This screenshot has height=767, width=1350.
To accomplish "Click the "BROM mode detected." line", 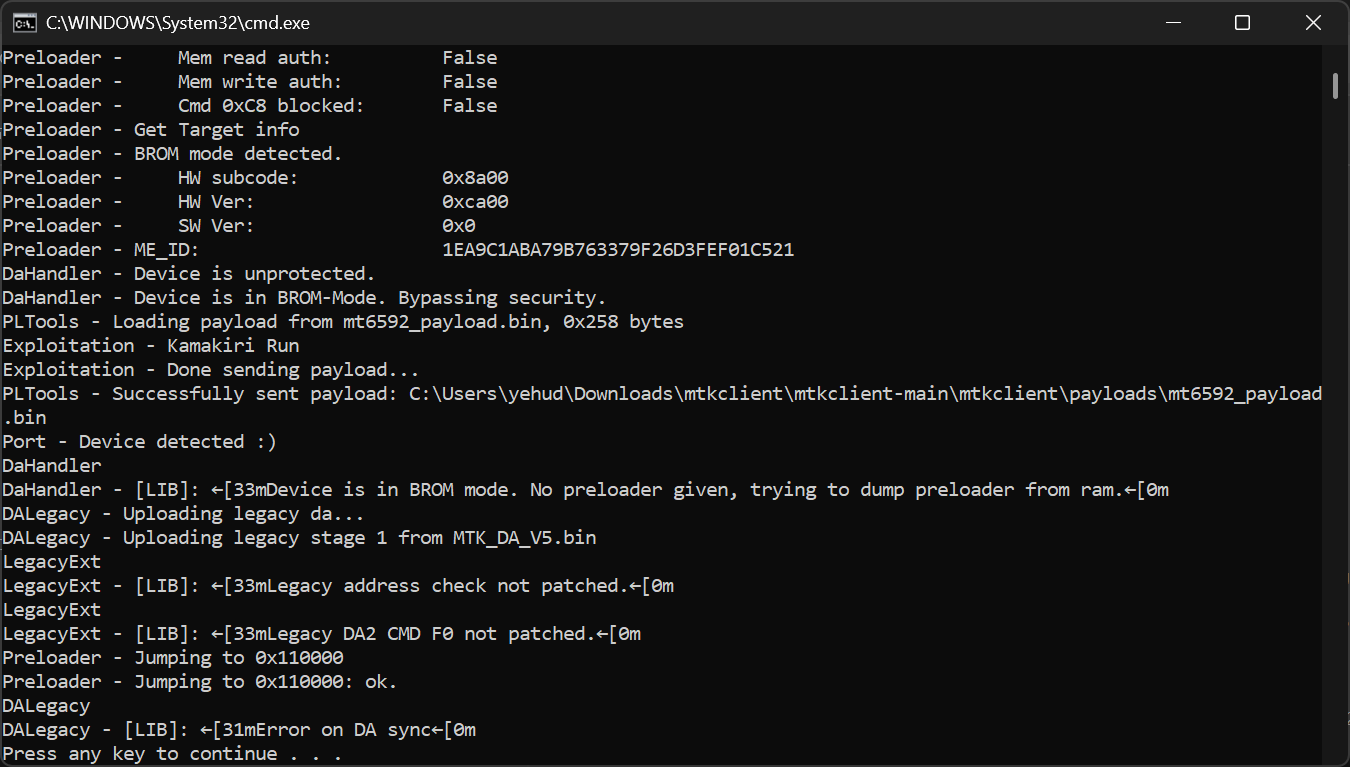I will (172, 154).
